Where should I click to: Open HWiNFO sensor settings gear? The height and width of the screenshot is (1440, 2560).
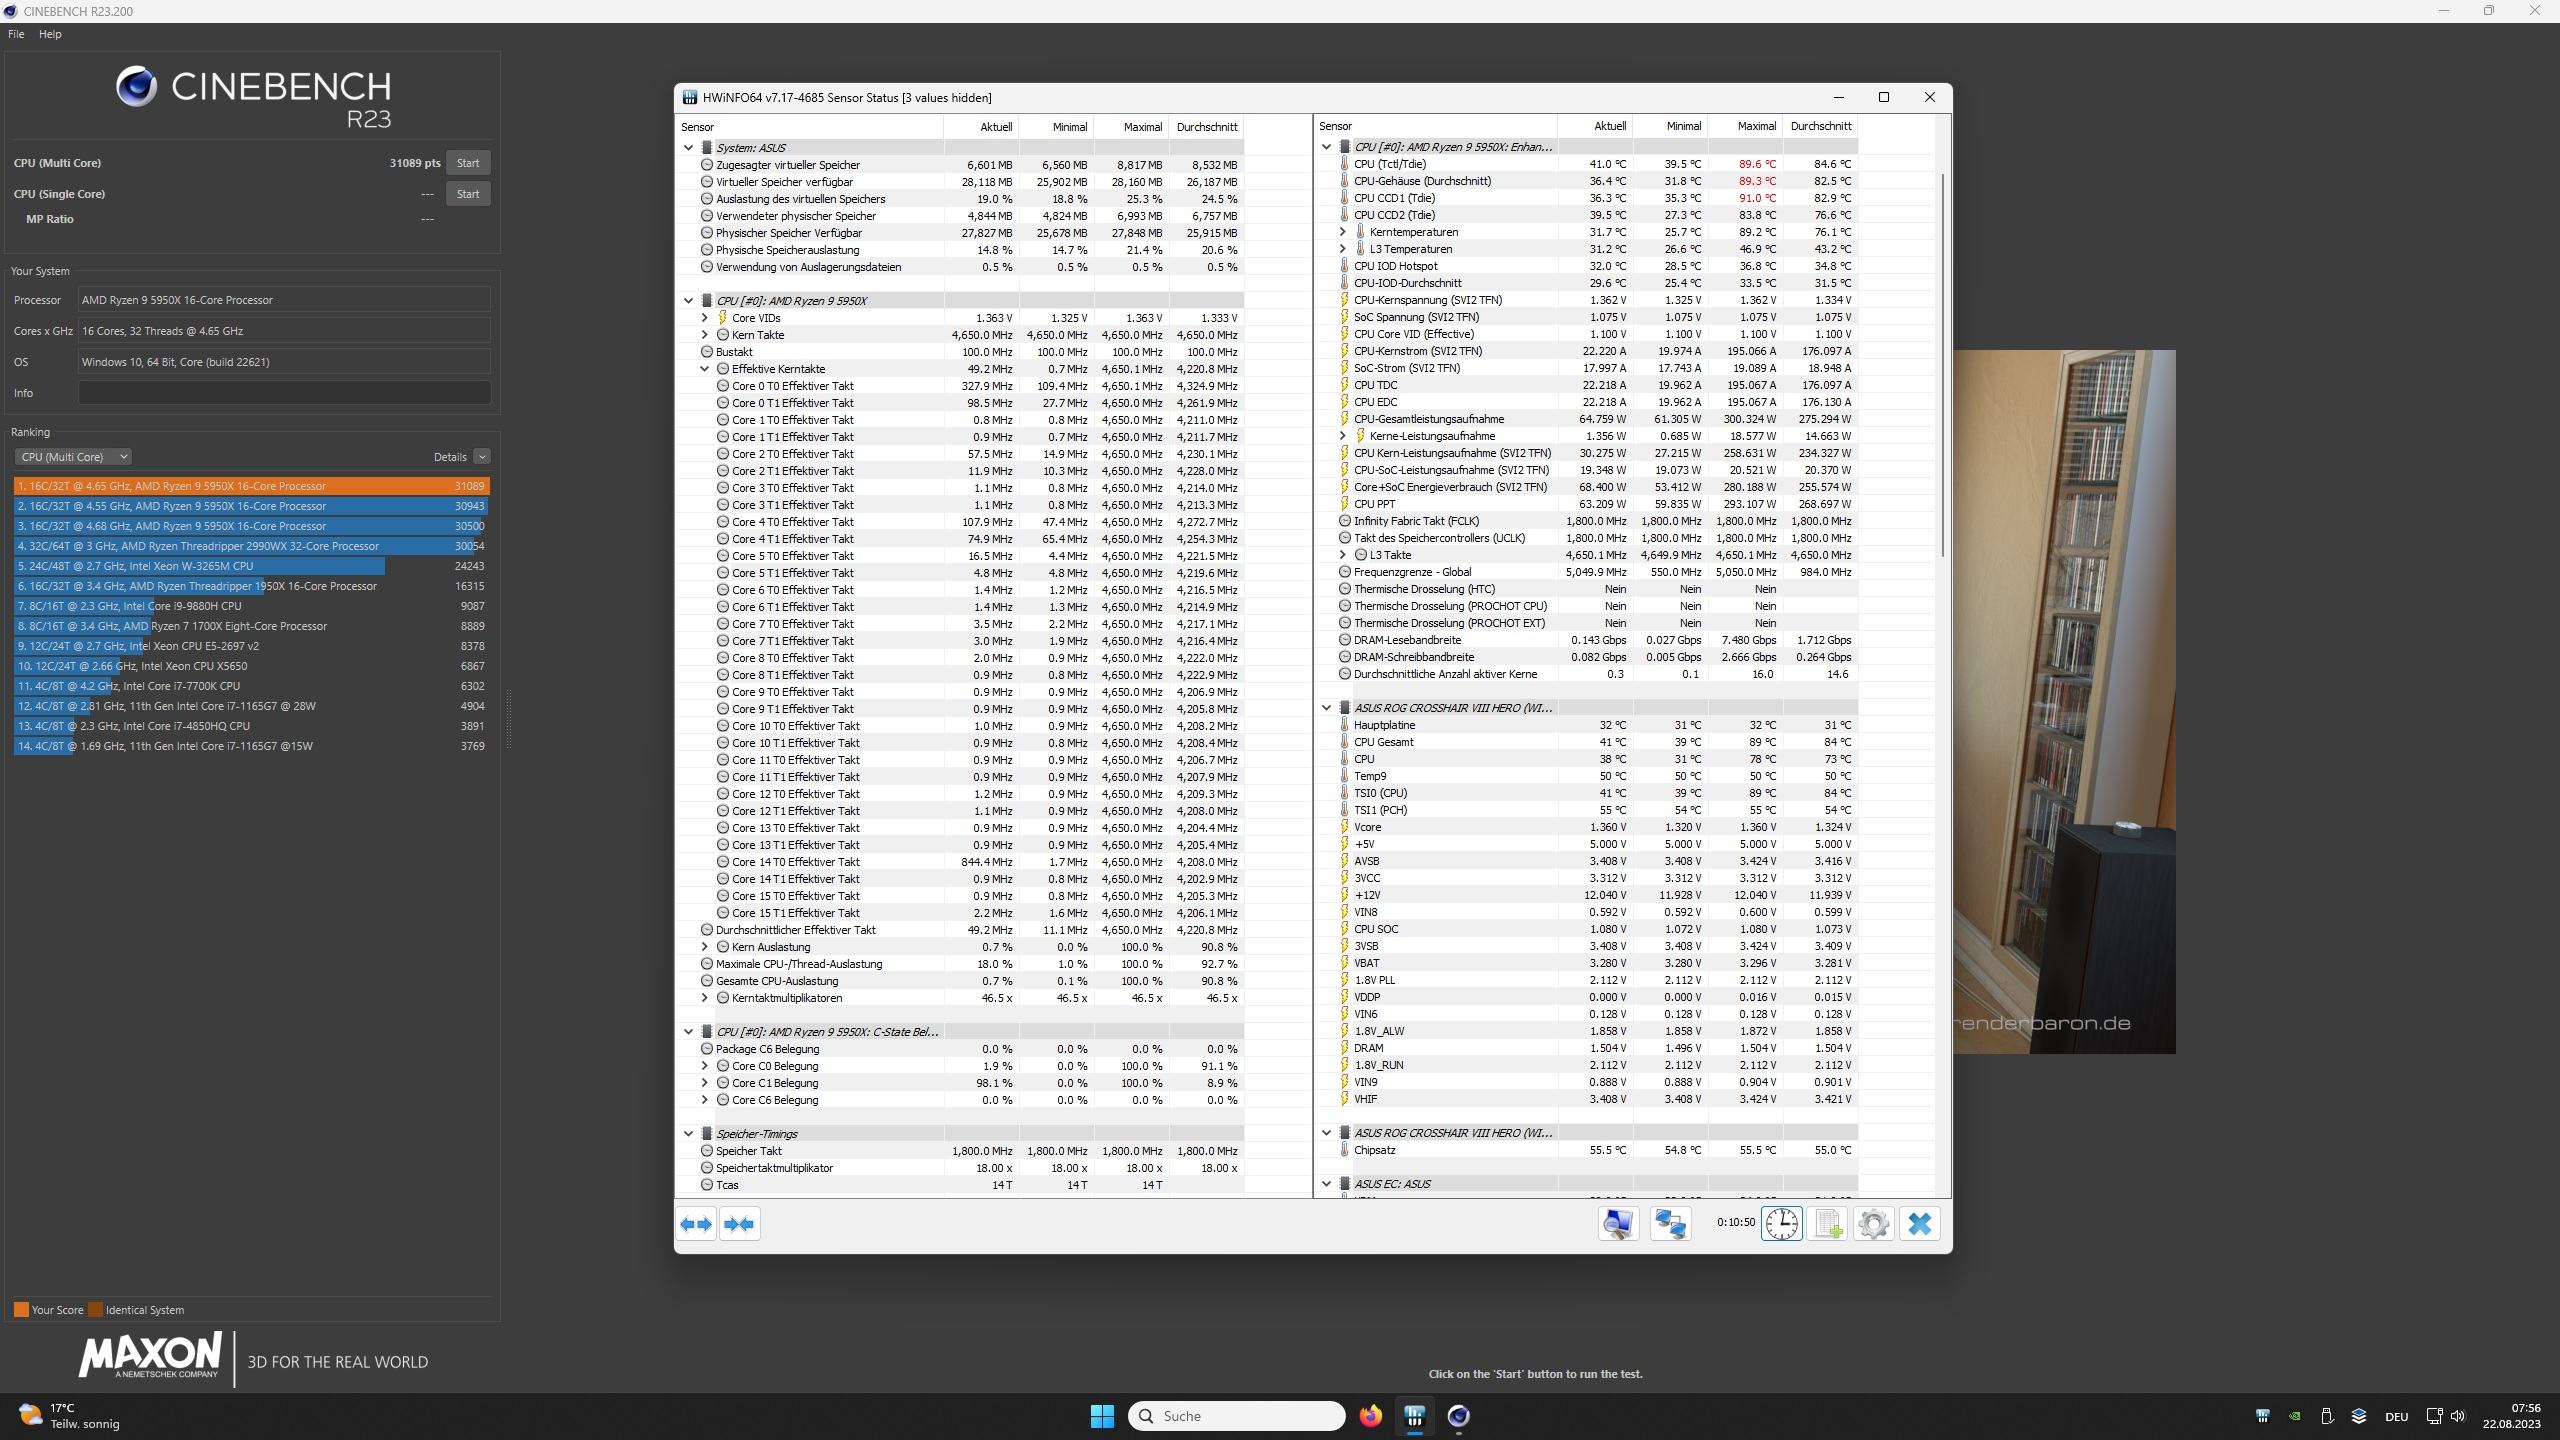[x=1873, y=1223]
